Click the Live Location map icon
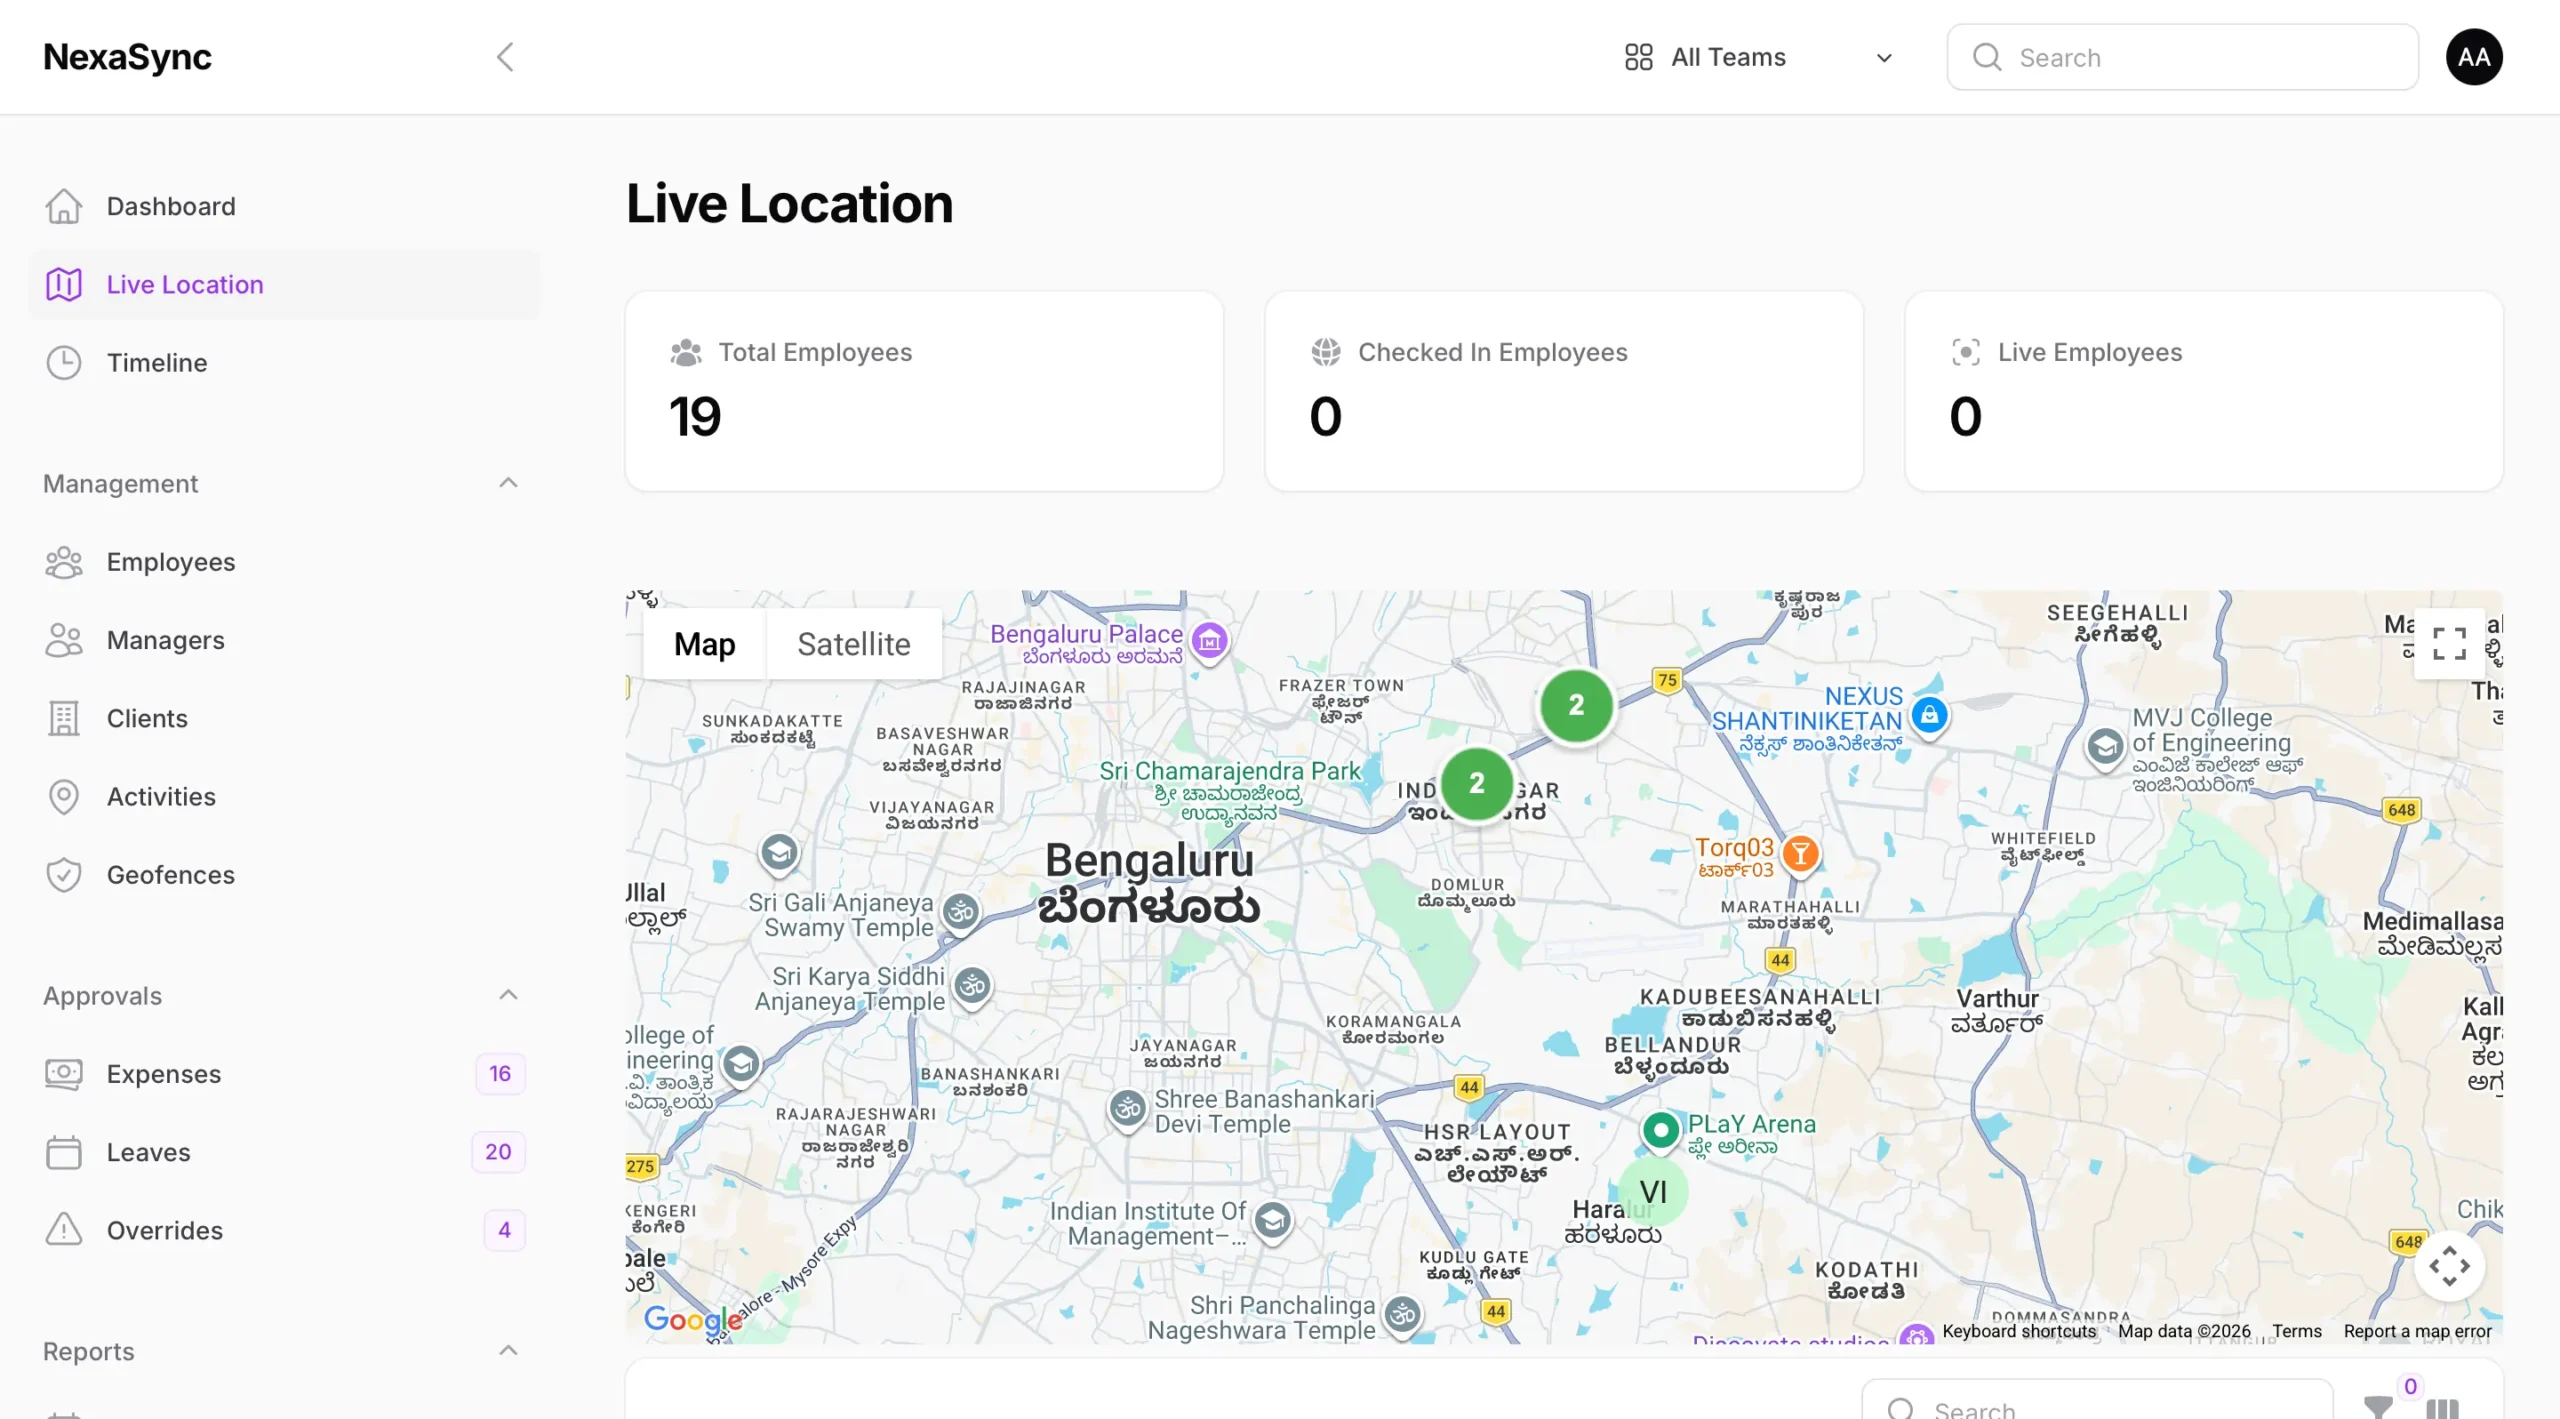This screenshot has height=1419, width=2560. point(64,284)
